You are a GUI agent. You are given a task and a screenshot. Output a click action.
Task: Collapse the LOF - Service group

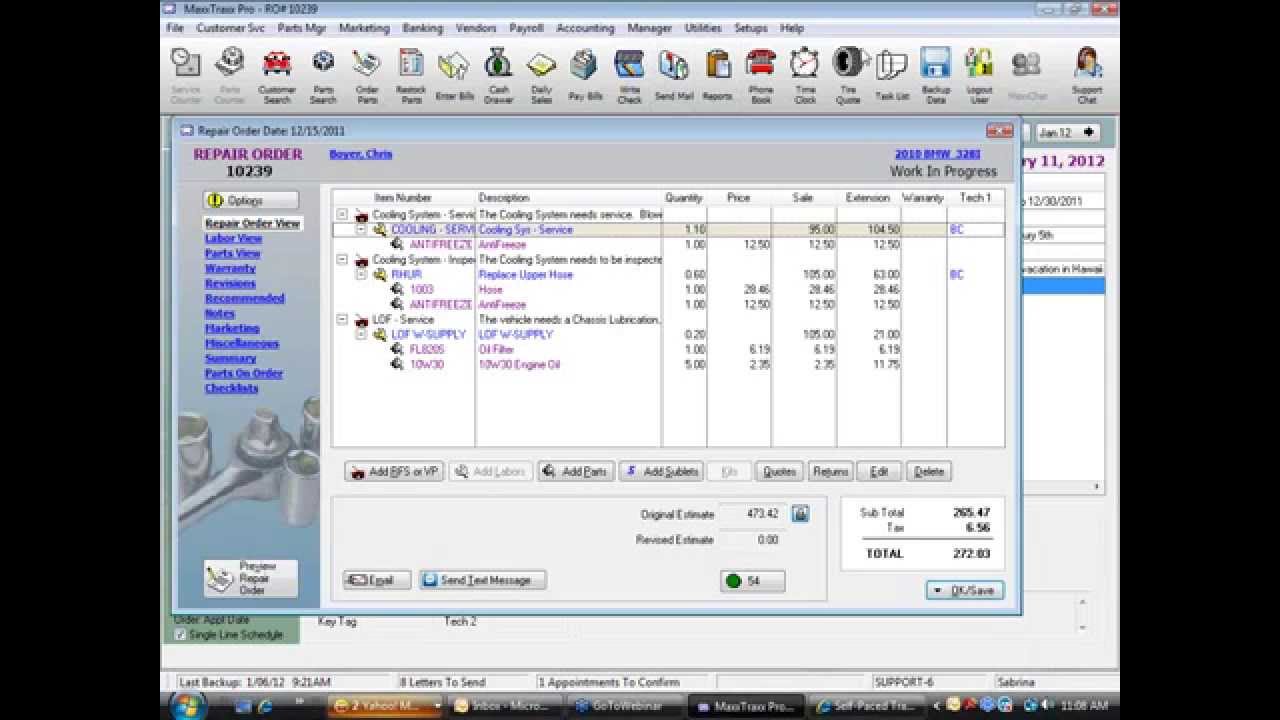343,320
